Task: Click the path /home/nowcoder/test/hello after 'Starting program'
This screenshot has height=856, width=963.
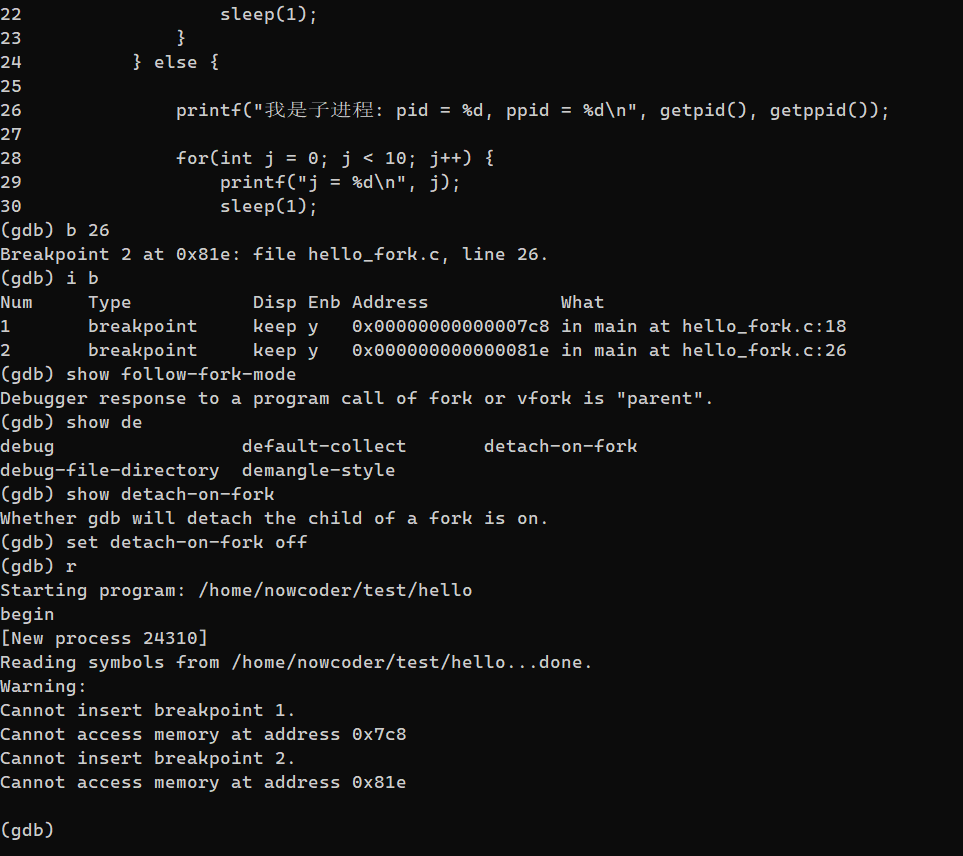Action: pos(335,590)
